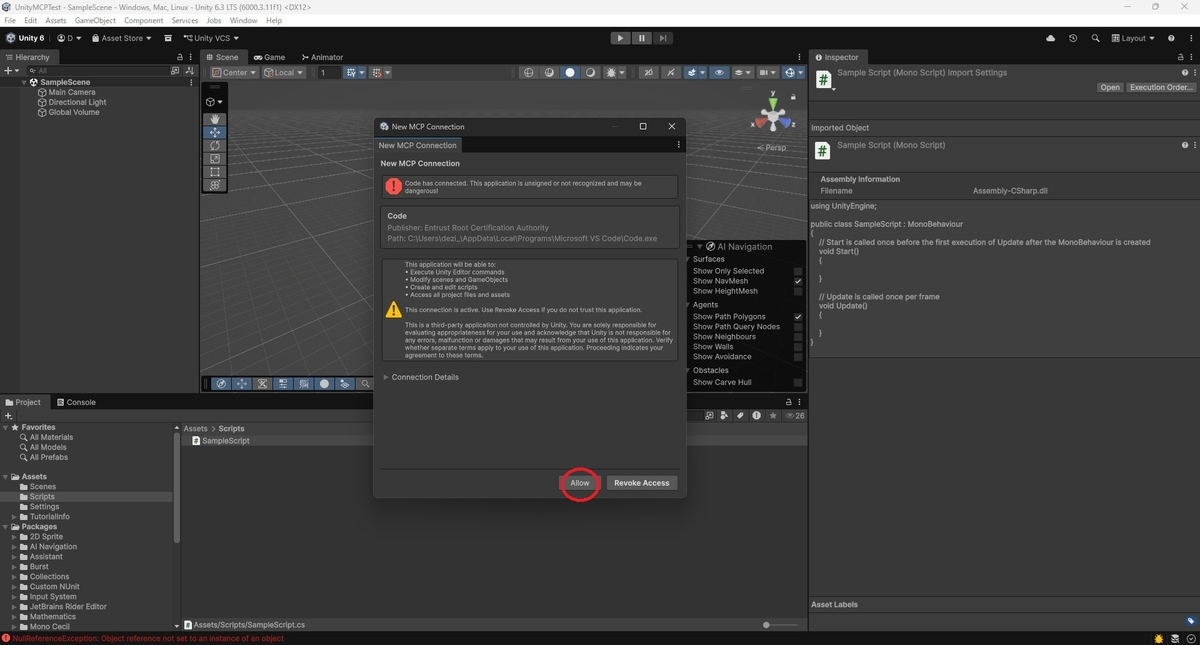Open the Asset Store dropdown

click(x=121, y=38)
